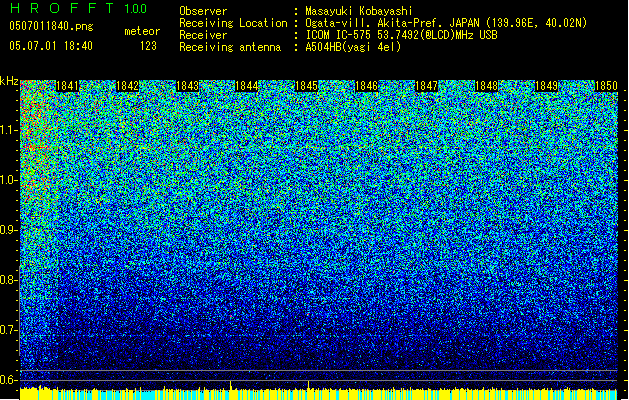This screenshot has height=400, width=629.
Task: Click the 1847 time marker label
Action: [x=426, y=86]
